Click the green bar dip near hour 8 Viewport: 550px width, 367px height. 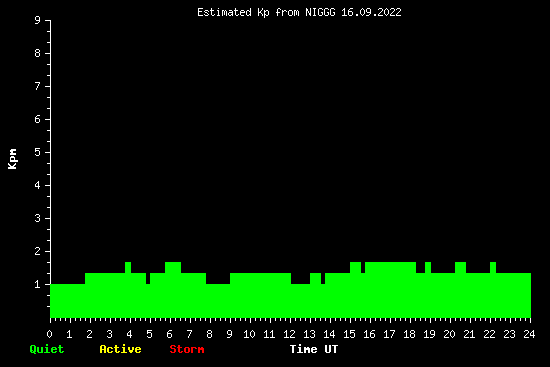pyautogui.click(x=218, y=301)
